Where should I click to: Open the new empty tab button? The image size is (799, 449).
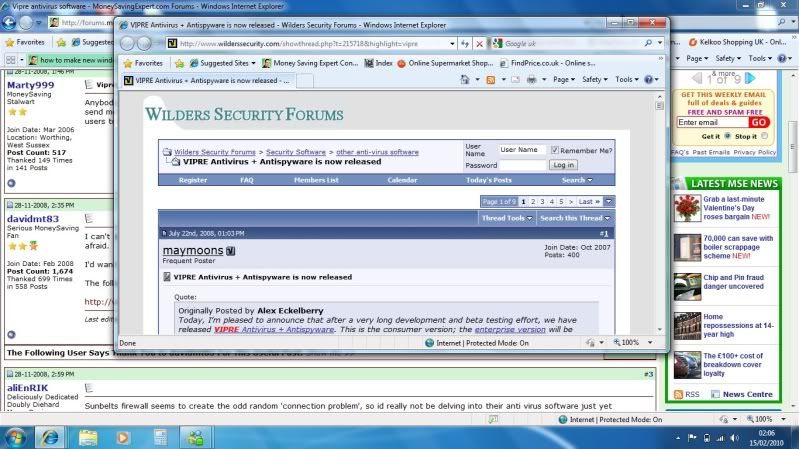[x=305, y=81]
